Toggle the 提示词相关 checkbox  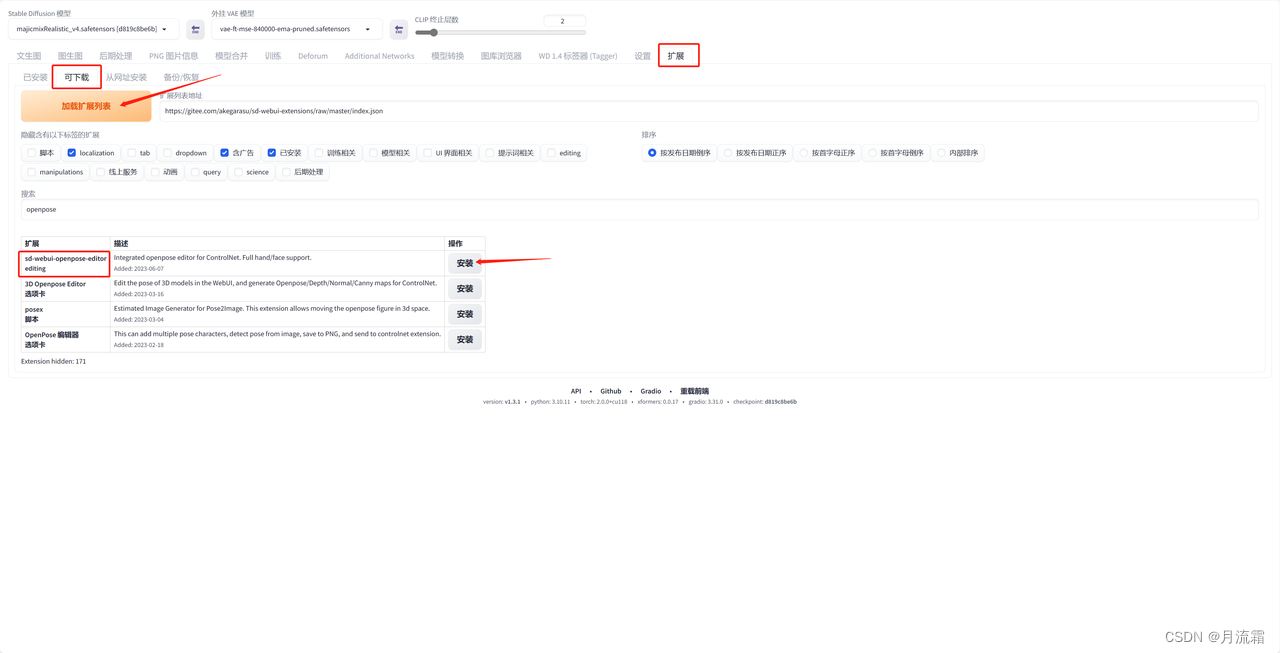coord(490,153)
